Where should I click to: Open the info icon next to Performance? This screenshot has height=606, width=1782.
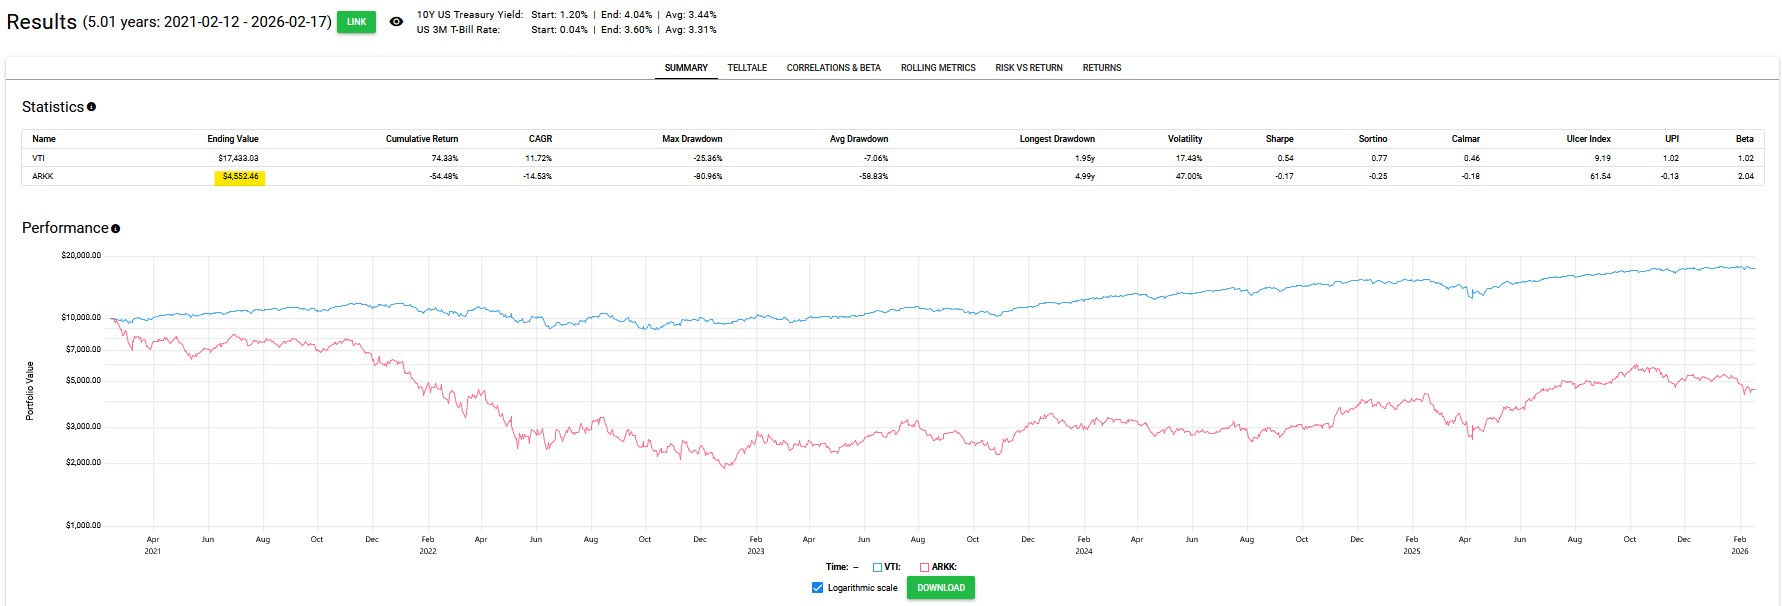pos(115,229)
